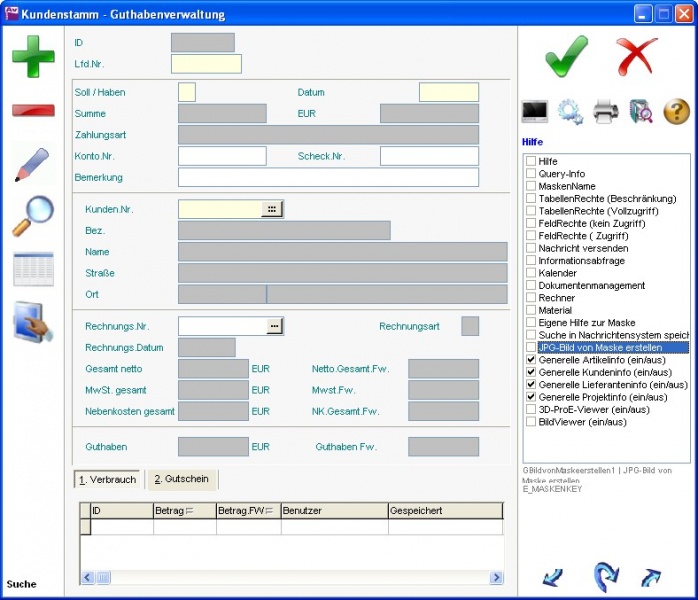The width and height of the screenshot is (698, 600).
Task: Cancel with the red X icon
Action: pos(637,56)
